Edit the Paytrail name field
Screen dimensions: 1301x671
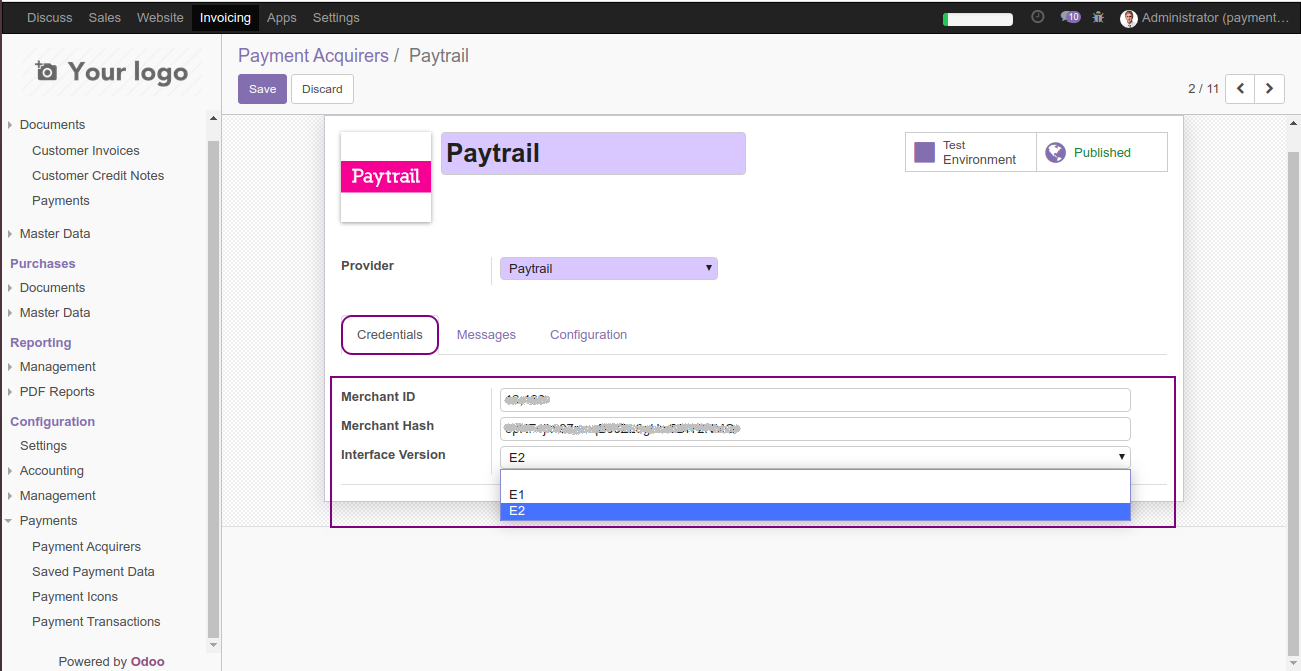[x=593, y=153]
